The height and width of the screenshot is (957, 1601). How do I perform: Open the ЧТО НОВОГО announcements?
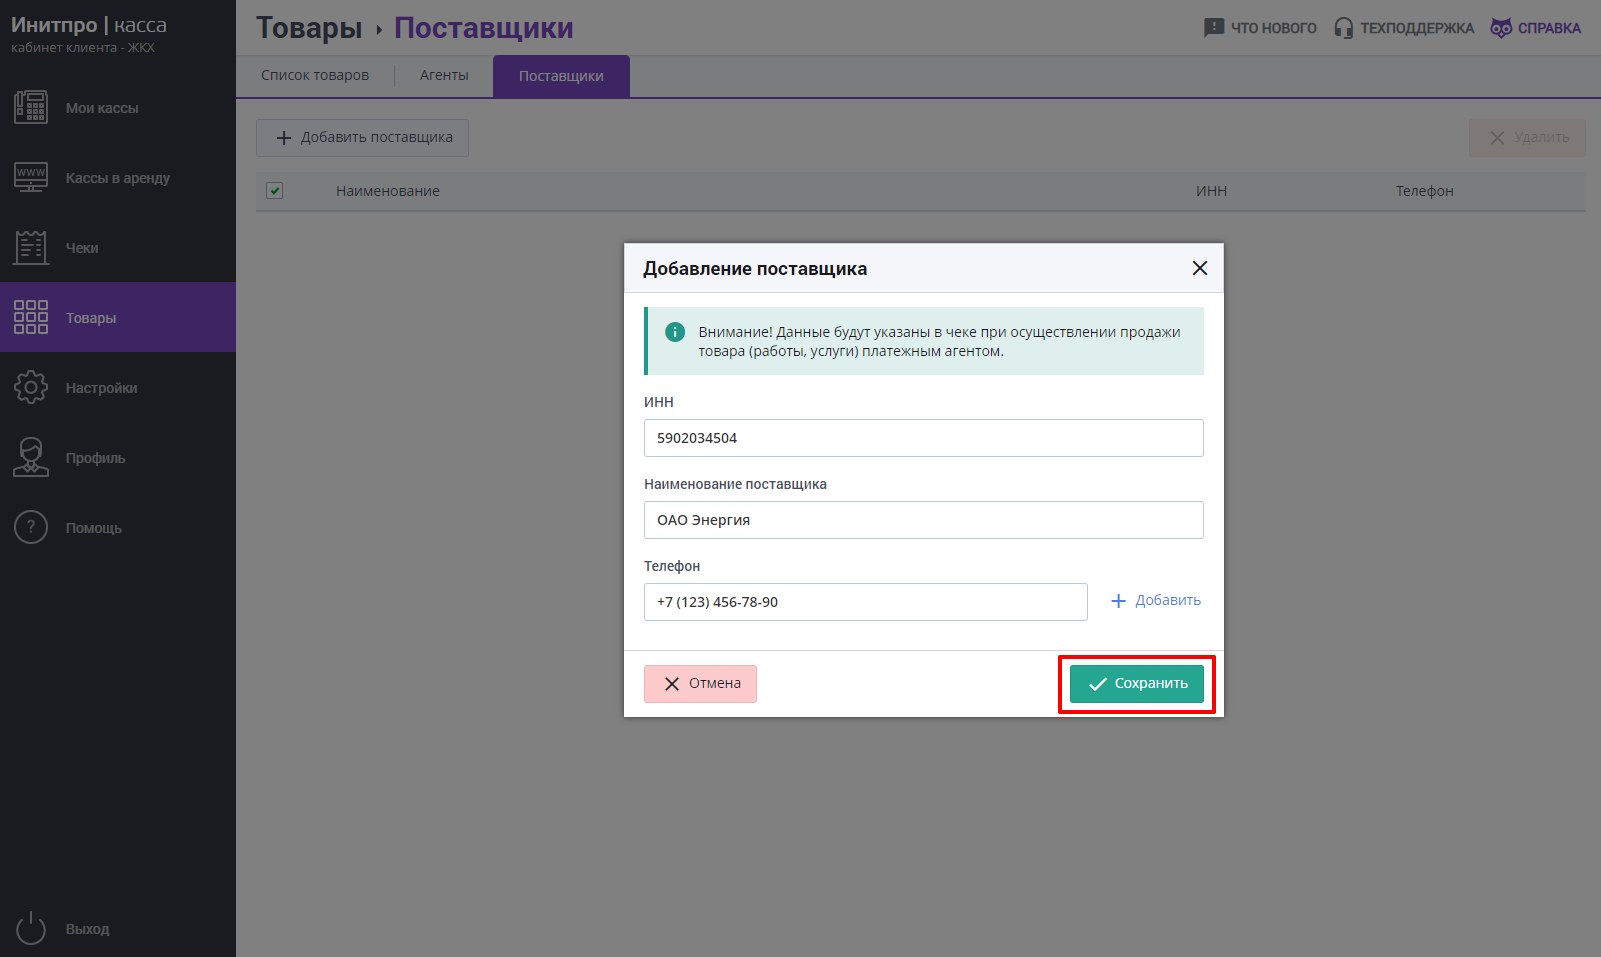[x=1260, y=28]
